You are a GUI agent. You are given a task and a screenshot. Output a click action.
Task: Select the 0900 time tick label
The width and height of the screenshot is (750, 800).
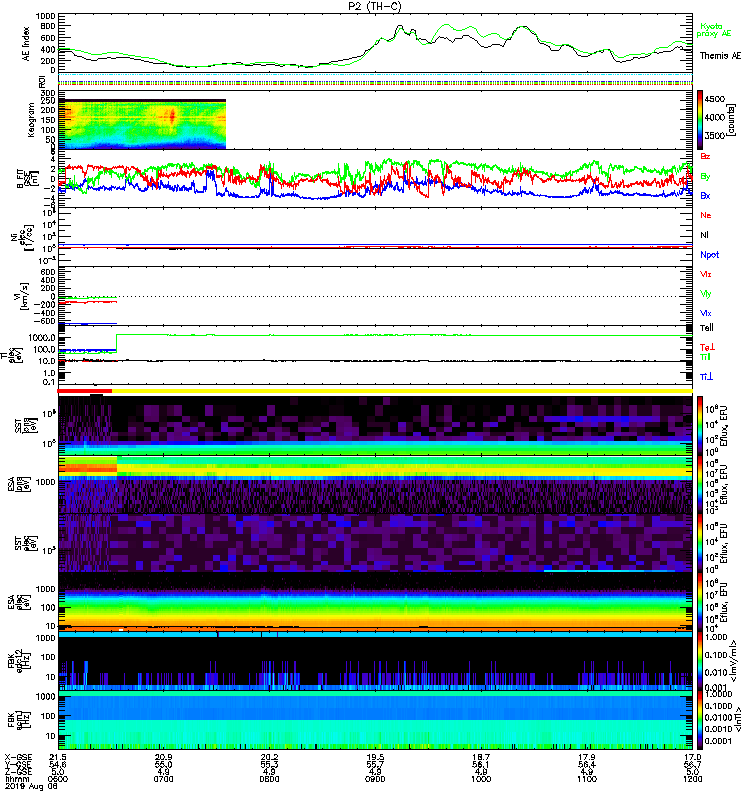click(375, 779)
